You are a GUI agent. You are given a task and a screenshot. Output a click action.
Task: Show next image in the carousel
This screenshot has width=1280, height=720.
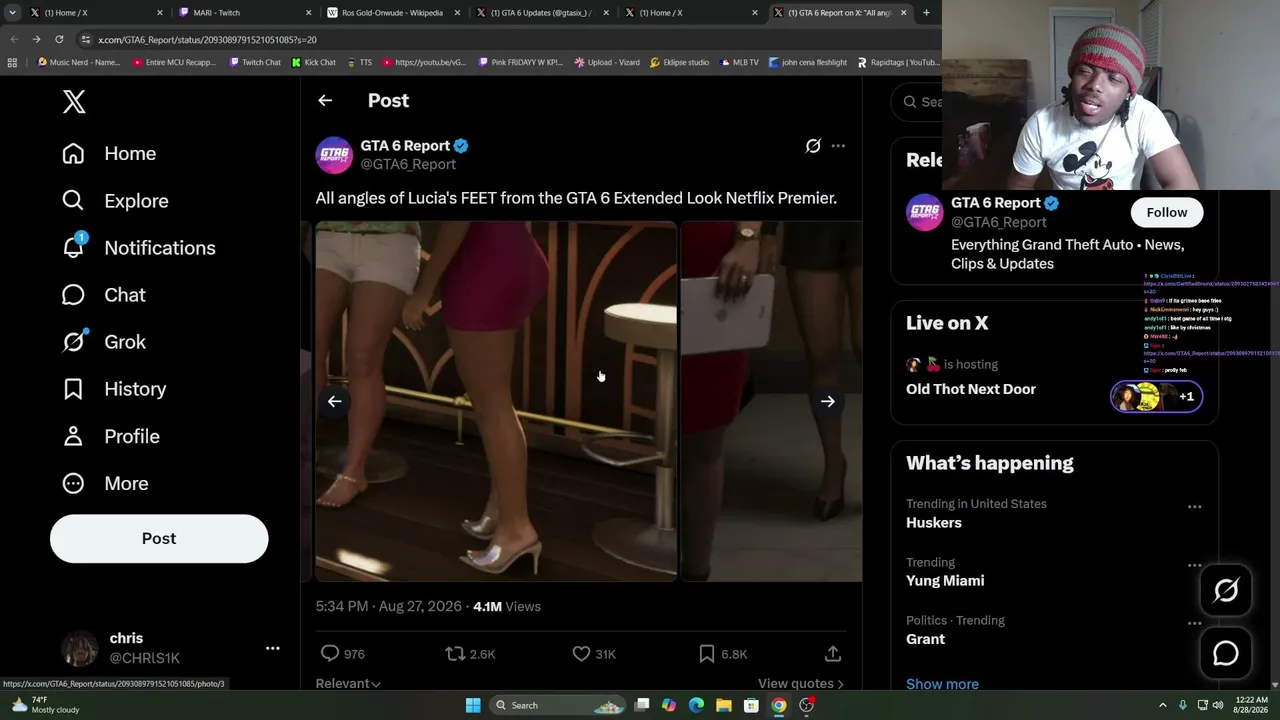[x=828, y=401]
